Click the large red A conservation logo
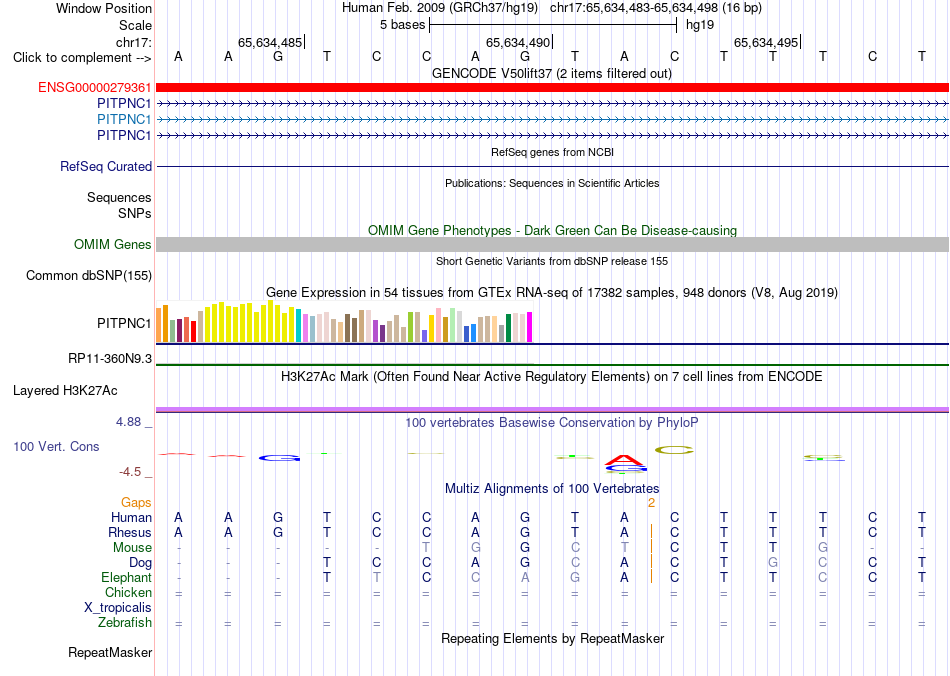950x676 pixels. (625, 460)
